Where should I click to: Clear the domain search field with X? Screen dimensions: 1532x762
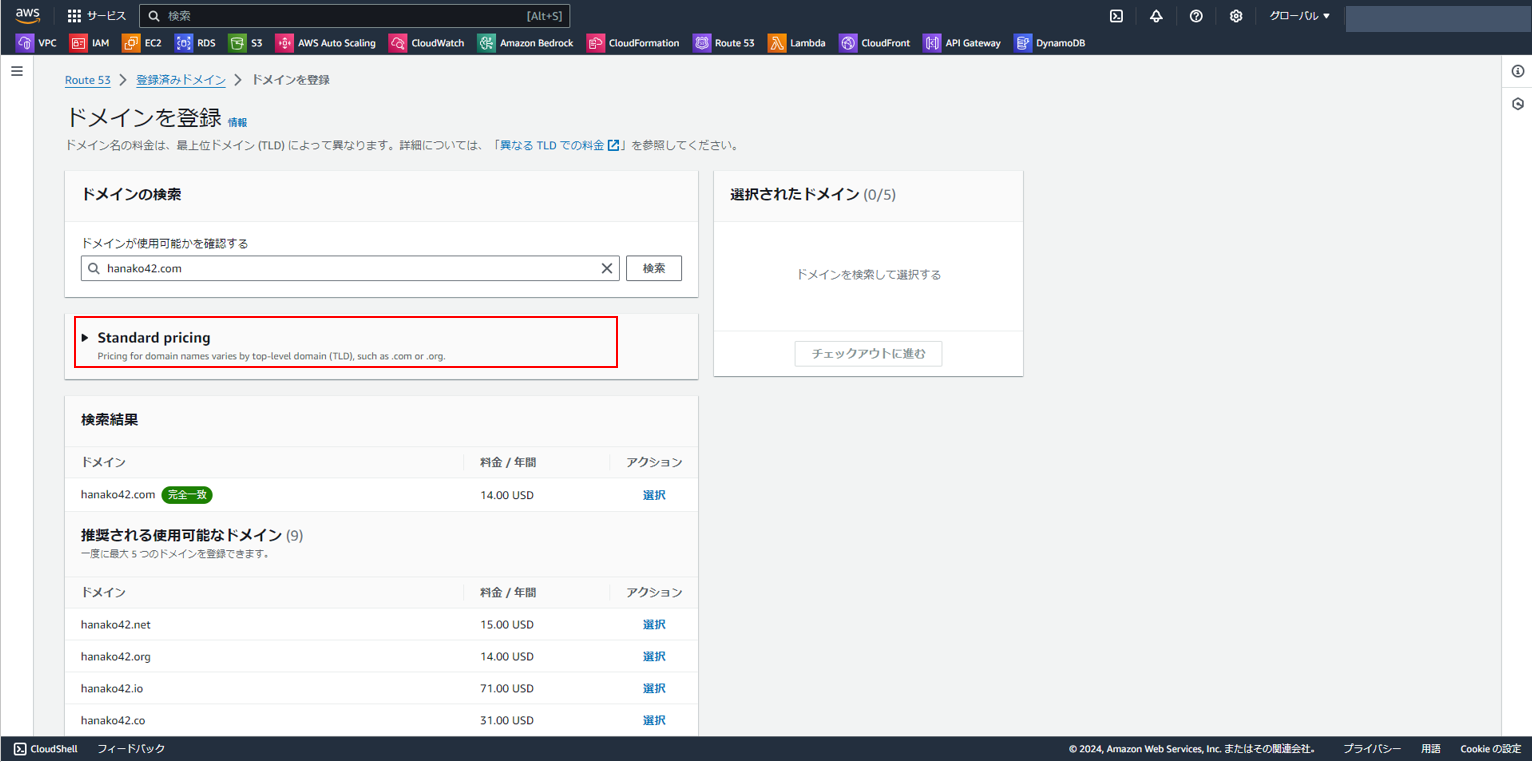pyautogui.click(x=606, y=268)
